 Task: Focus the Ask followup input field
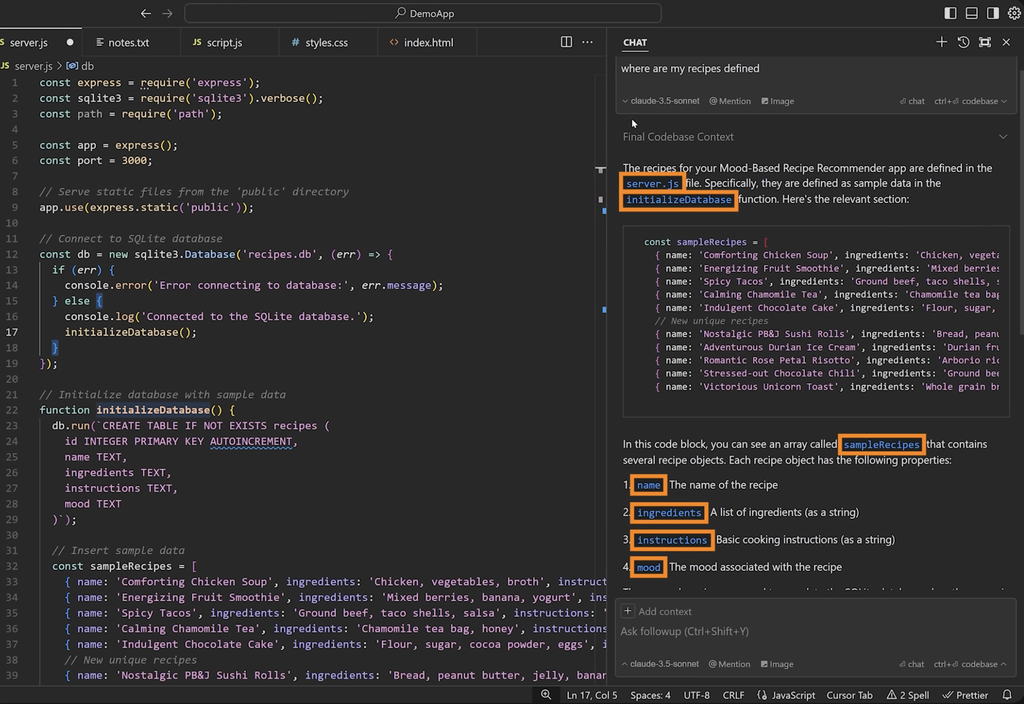(814, 632)
